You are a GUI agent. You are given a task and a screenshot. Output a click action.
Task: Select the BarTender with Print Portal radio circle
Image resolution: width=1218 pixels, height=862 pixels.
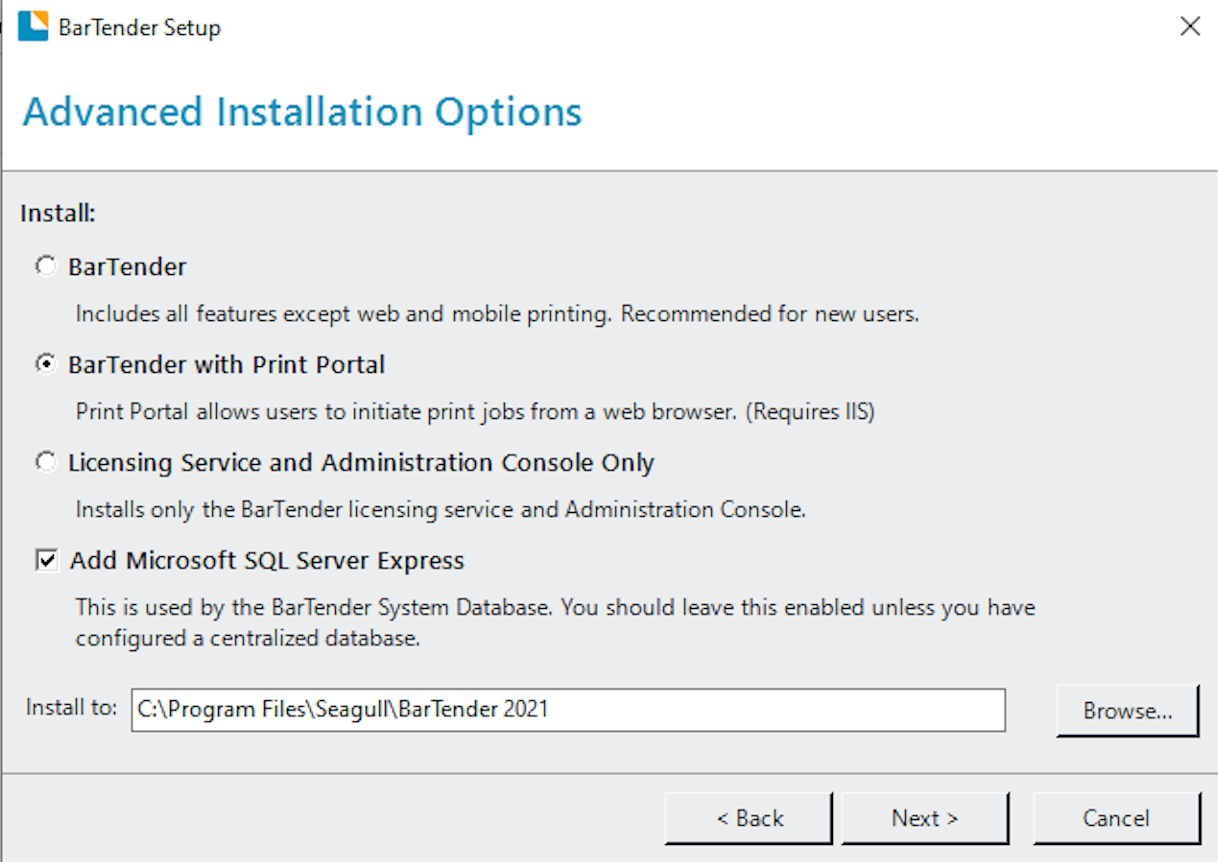click(x=46, y=365)
